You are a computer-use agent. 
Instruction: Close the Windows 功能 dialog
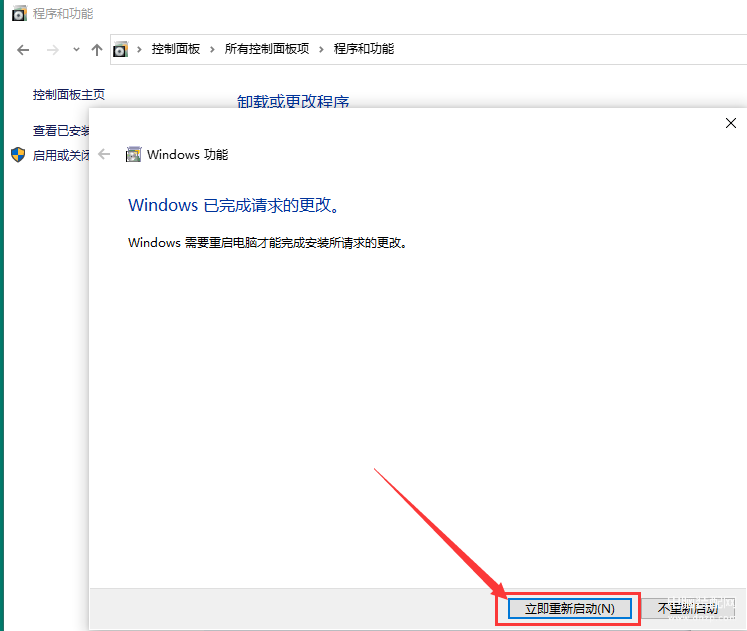pos(731,123)
